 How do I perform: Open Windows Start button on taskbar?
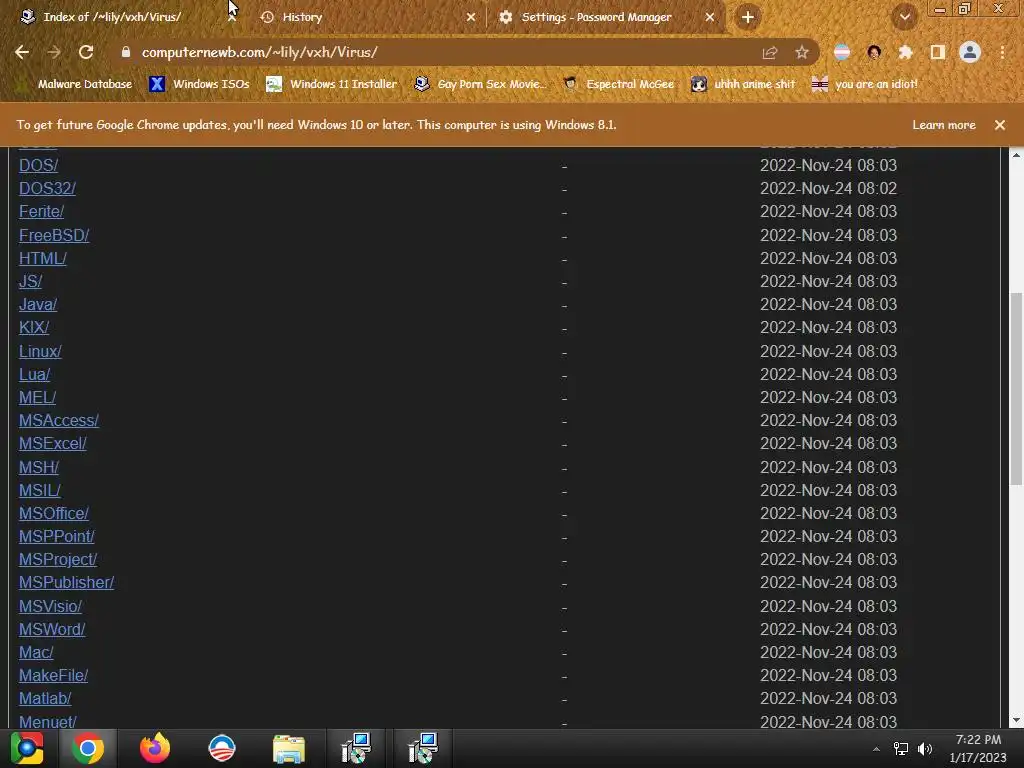click(x=26, y=748)
